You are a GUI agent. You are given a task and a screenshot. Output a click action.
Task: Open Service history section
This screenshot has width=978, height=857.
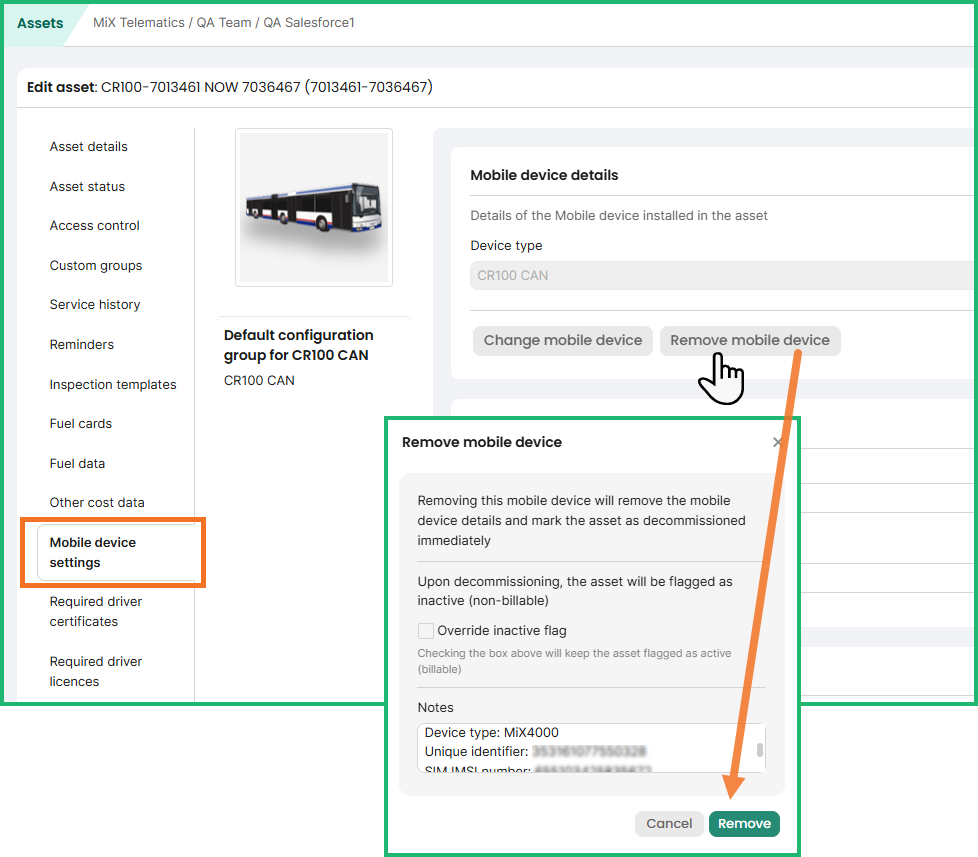tap(95, 305)
